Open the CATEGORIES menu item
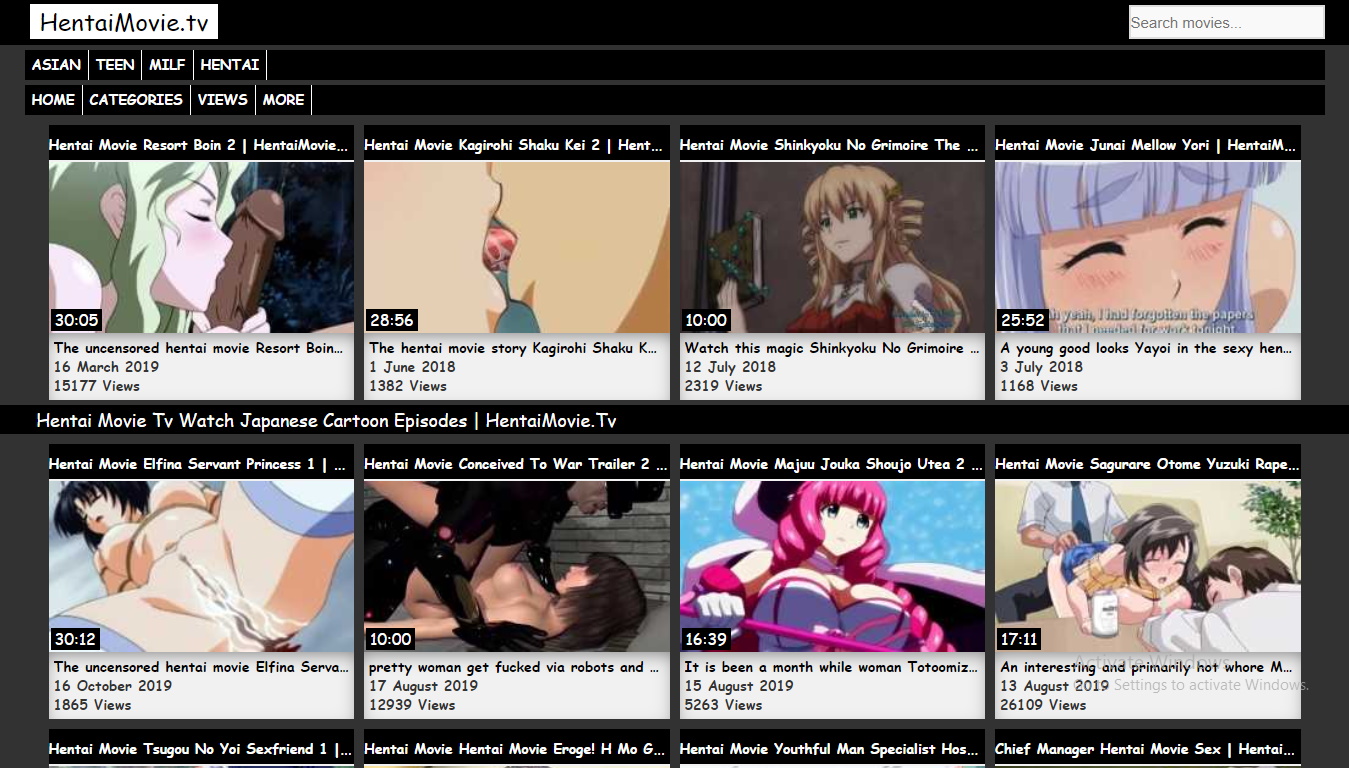 [136, 100]
